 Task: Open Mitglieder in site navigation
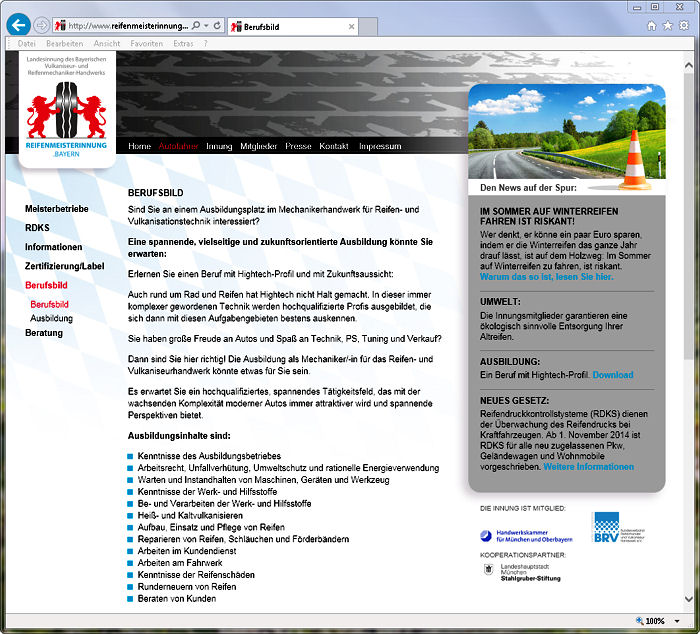pos(258,146)
